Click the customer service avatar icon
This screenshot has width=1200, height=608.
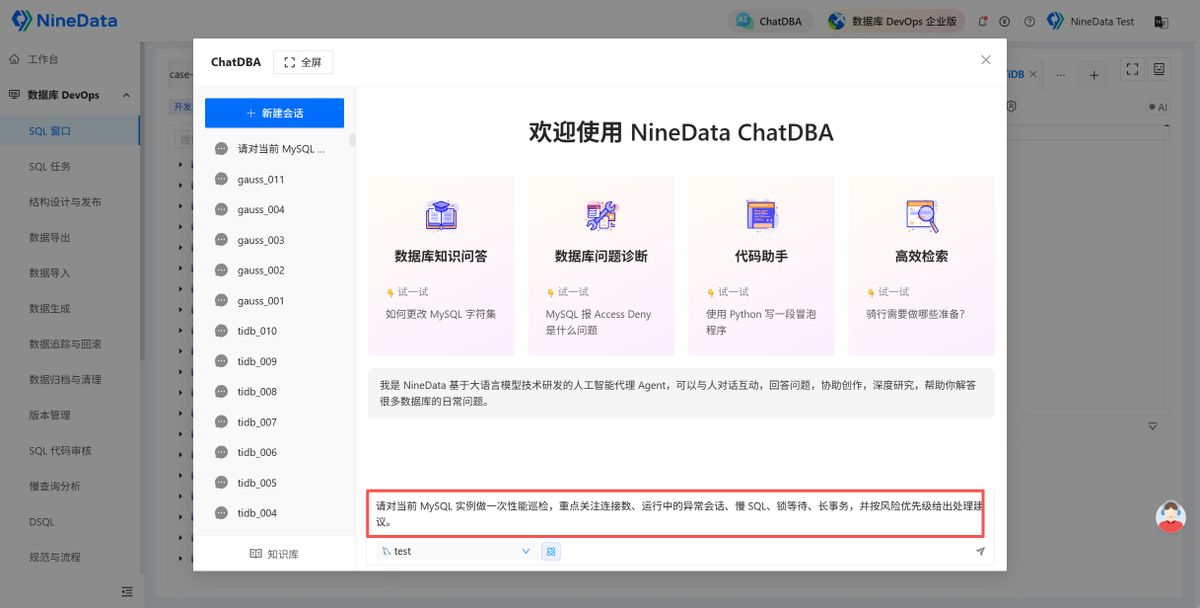pos(1170,517)
